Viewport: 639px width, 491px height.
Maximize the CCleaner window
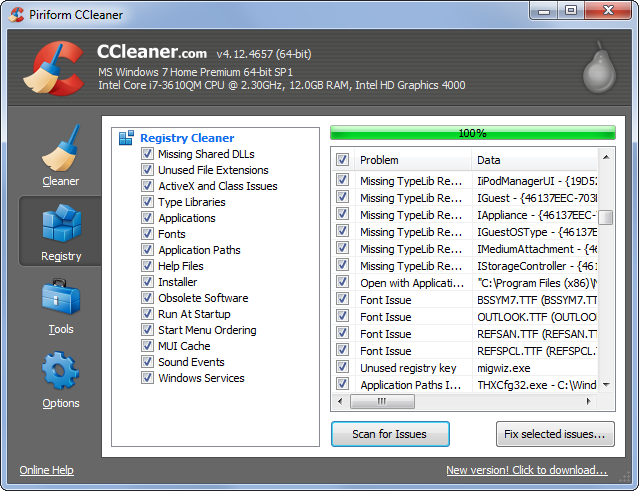point(571,11)
